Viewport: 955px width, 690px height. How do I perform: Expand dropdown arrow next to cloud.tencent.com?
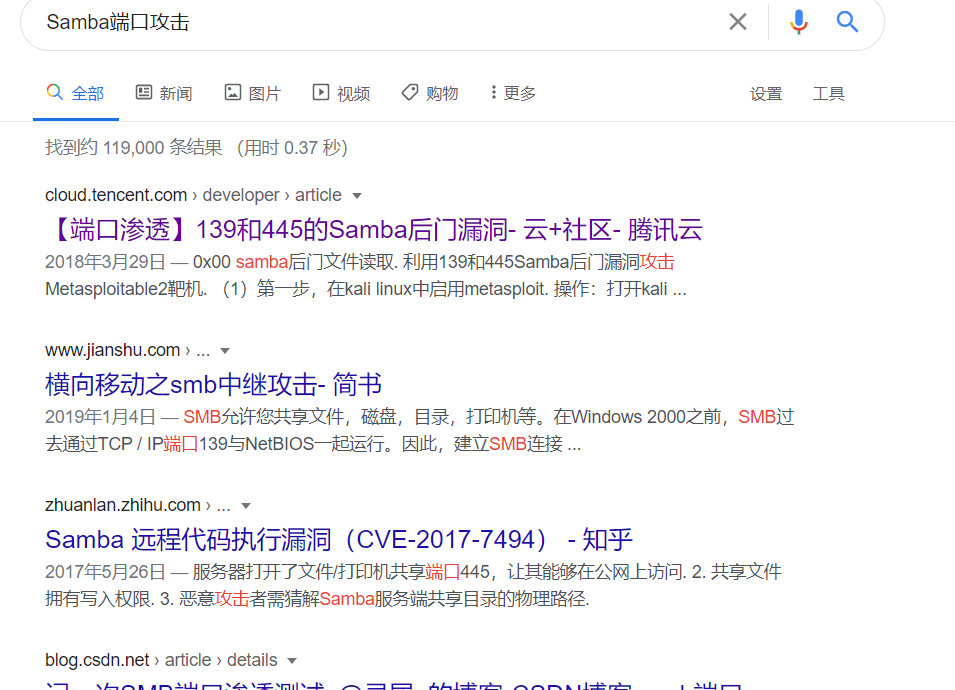357,195
